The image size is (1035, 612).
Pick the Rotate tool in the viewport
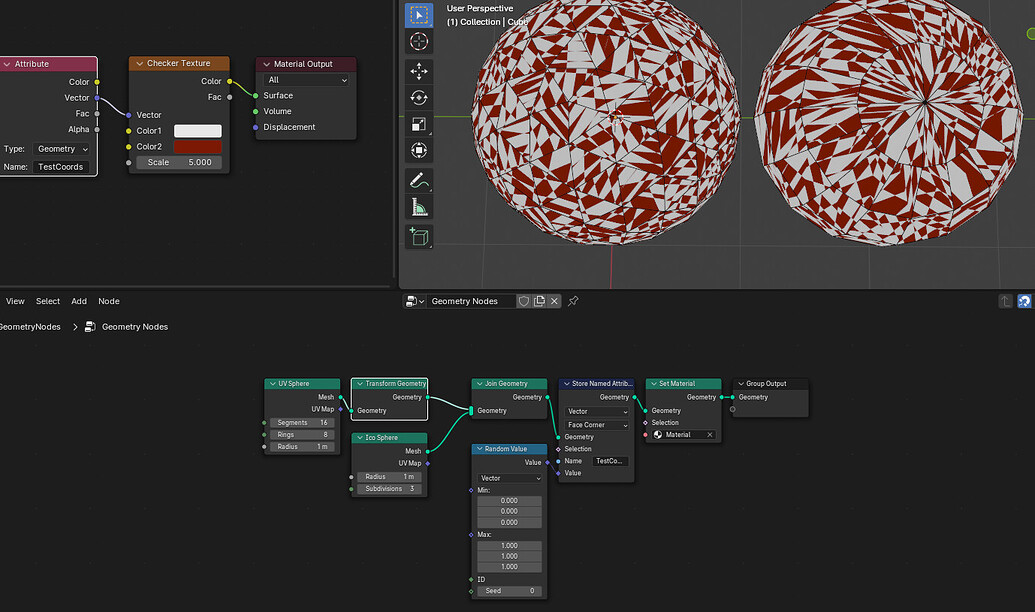click(x=418, y=98)
